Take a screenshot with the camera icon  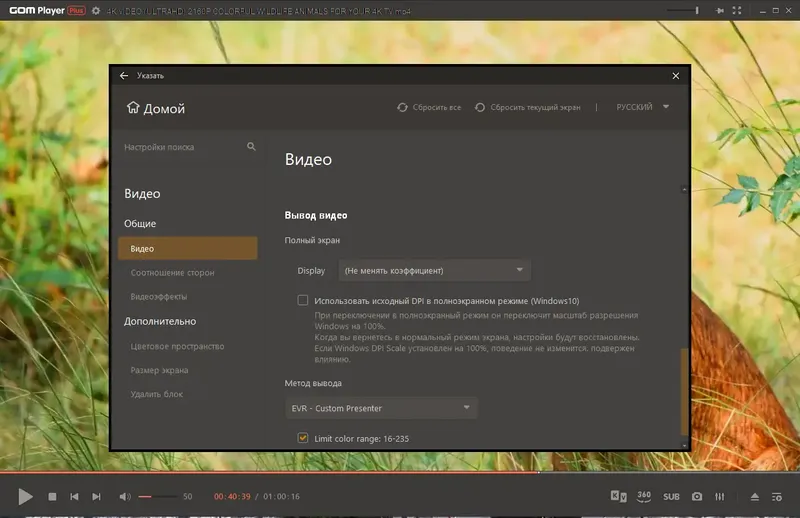click(697, 497)
